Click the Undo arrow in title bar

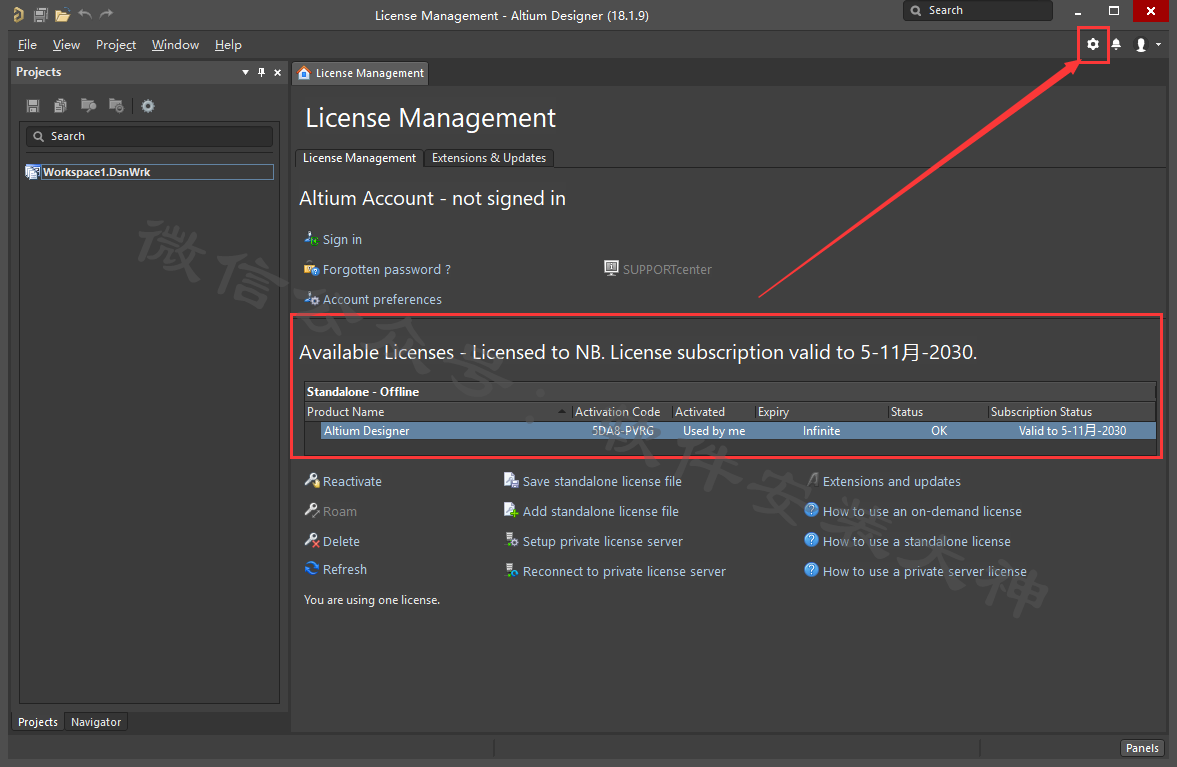(85, 14)
